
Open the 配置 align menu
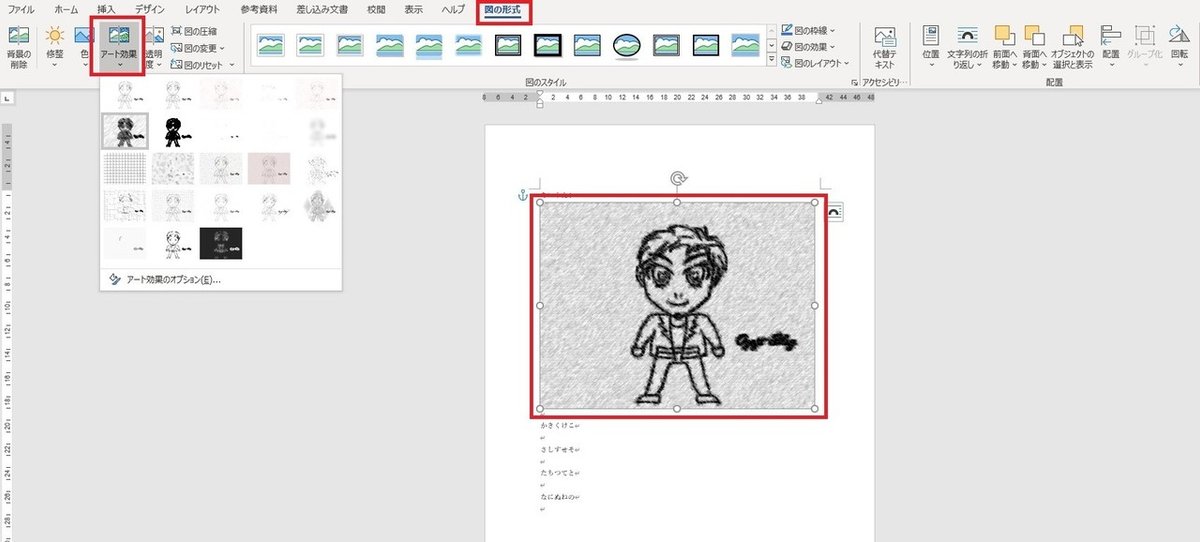coord(1111,46)
